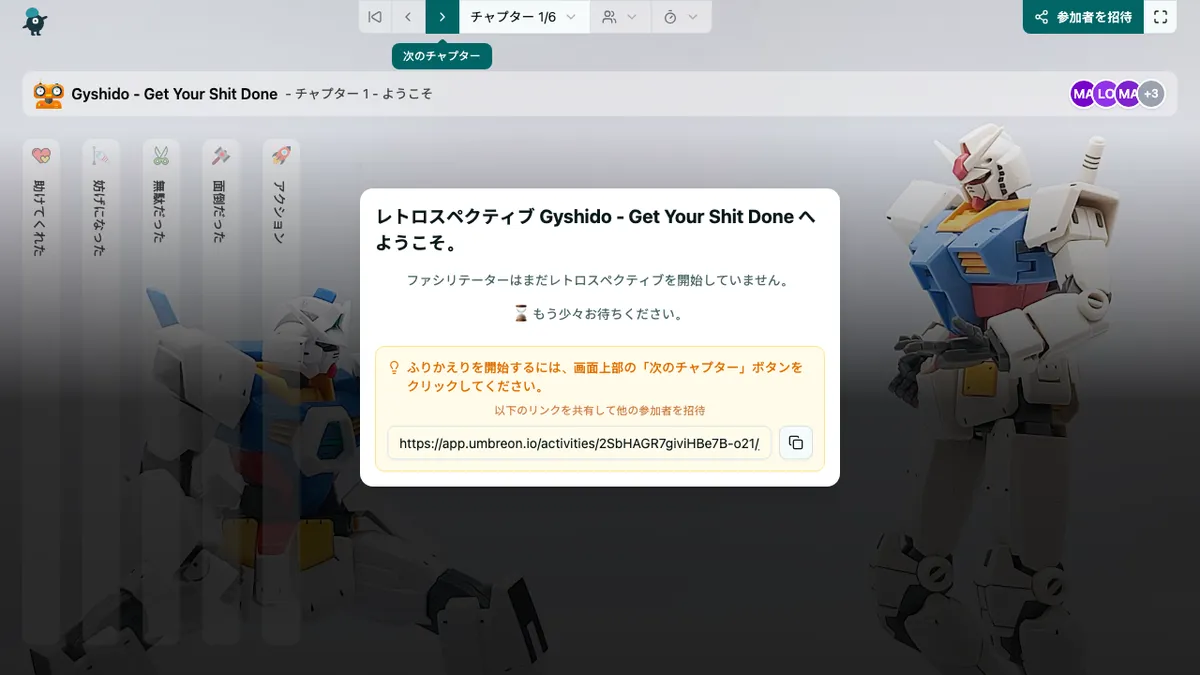Expand the timer dropdown chevron
Viewport: 1200px width, 675px height.
693,16
